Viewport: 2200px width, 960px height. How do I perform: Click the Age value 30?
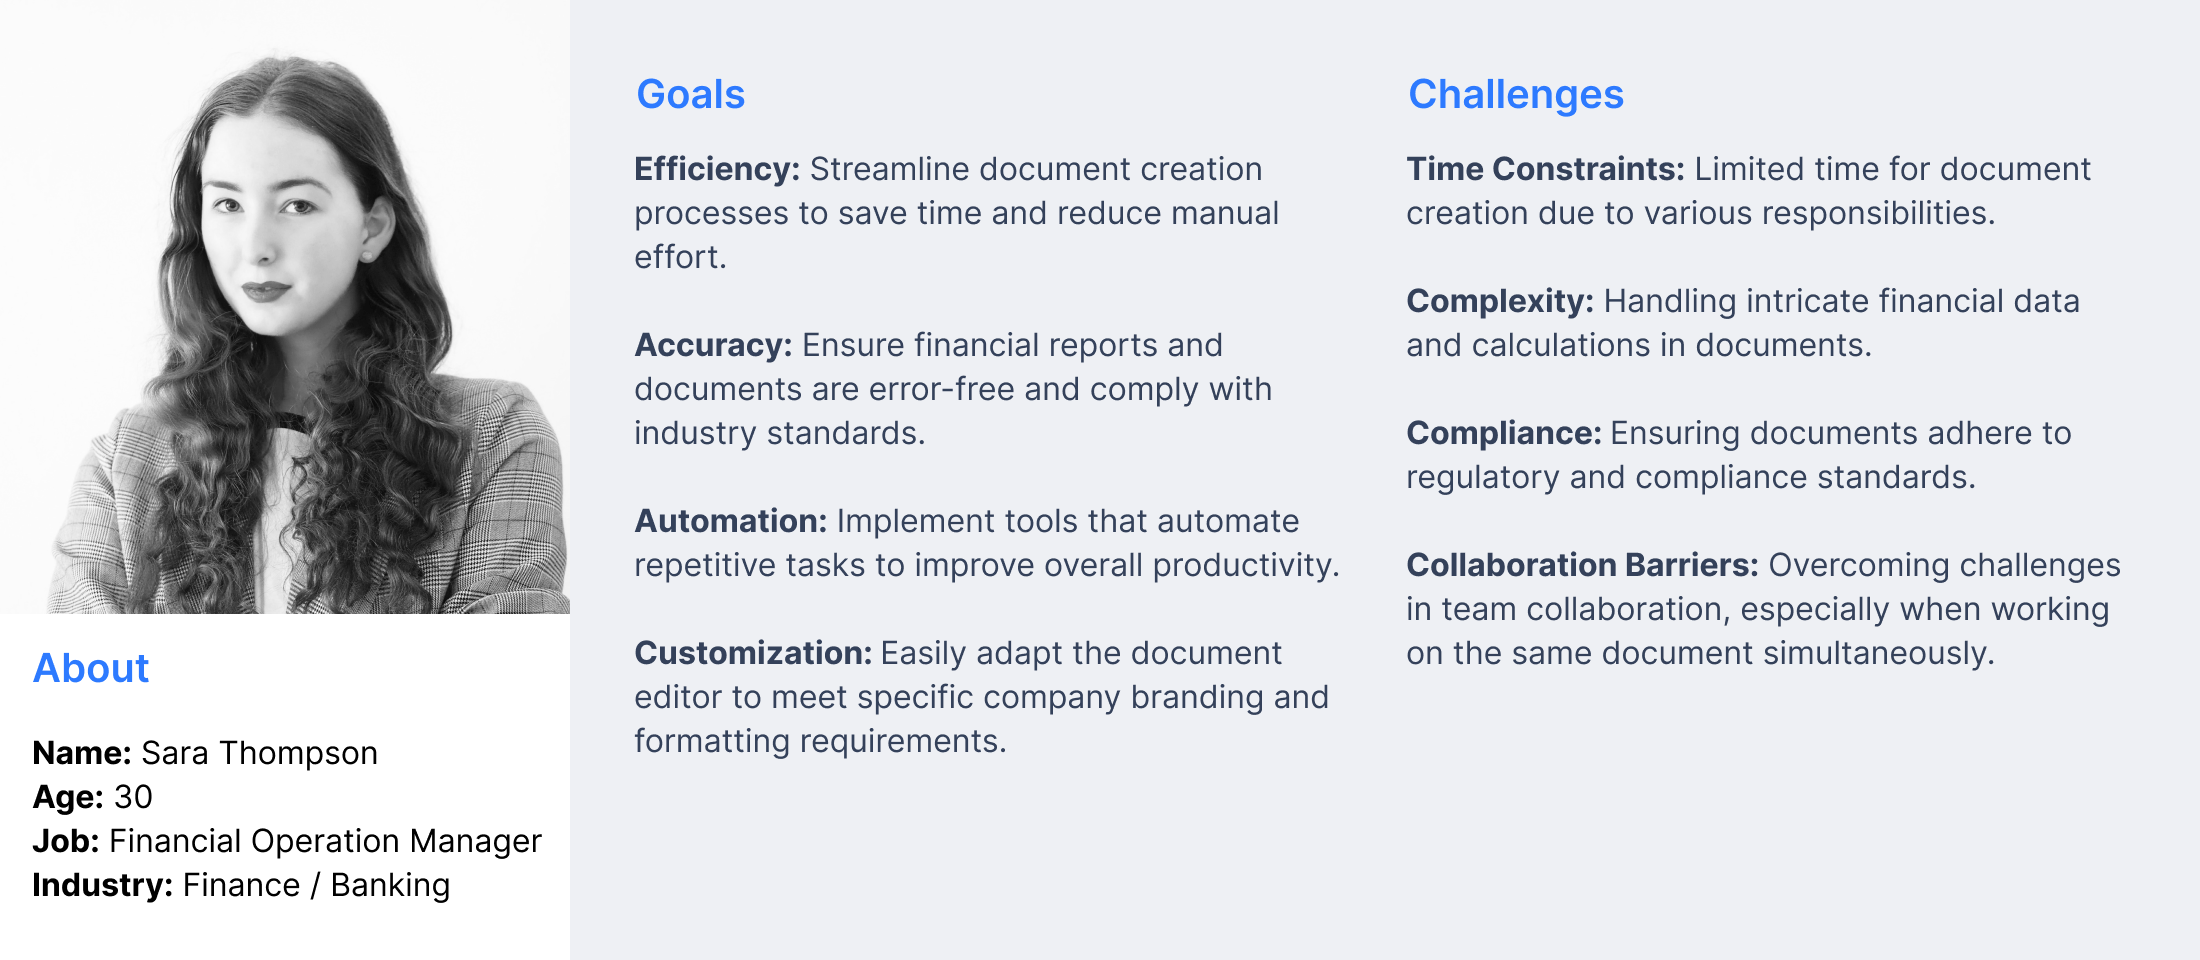[x=133, y=797]
